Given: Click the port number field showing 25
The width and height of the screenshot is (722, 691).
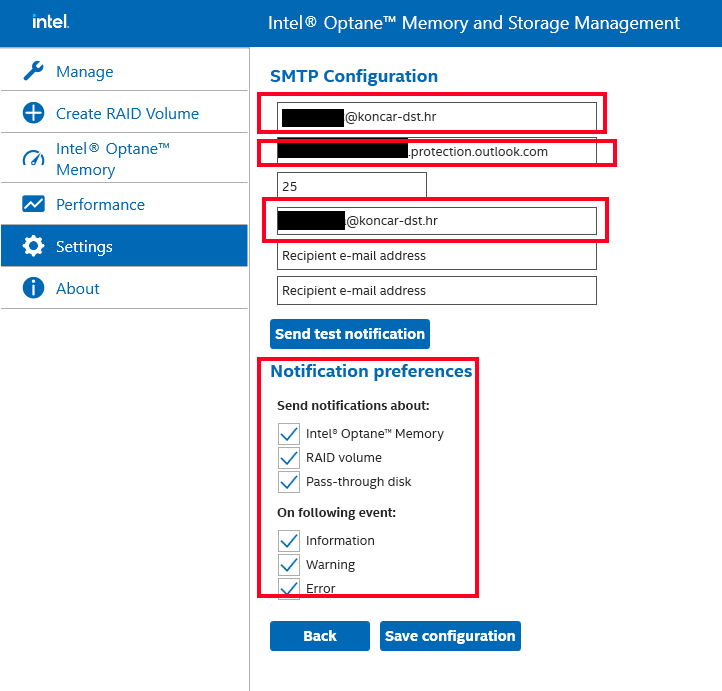Looking at the screenshot, I should (351, 186).
